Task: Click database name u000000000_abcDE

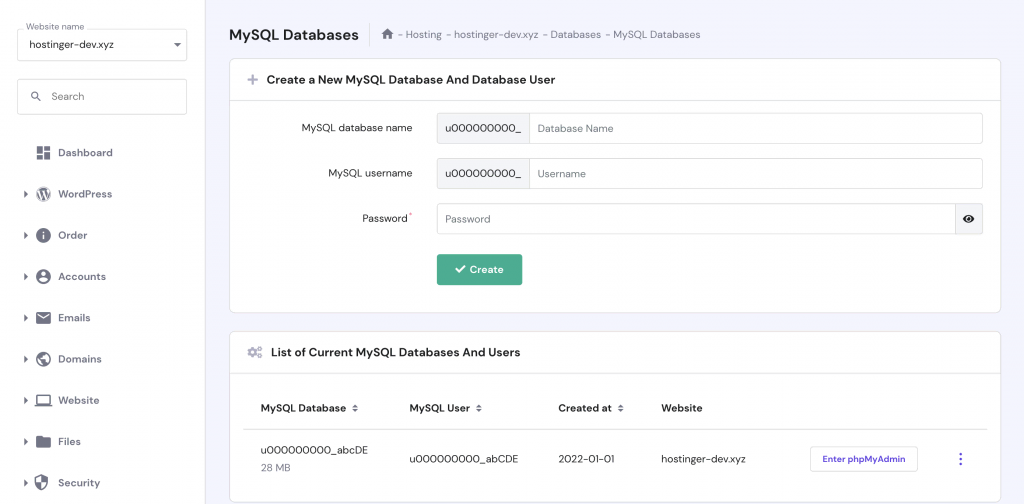Action: click(314, 450)
